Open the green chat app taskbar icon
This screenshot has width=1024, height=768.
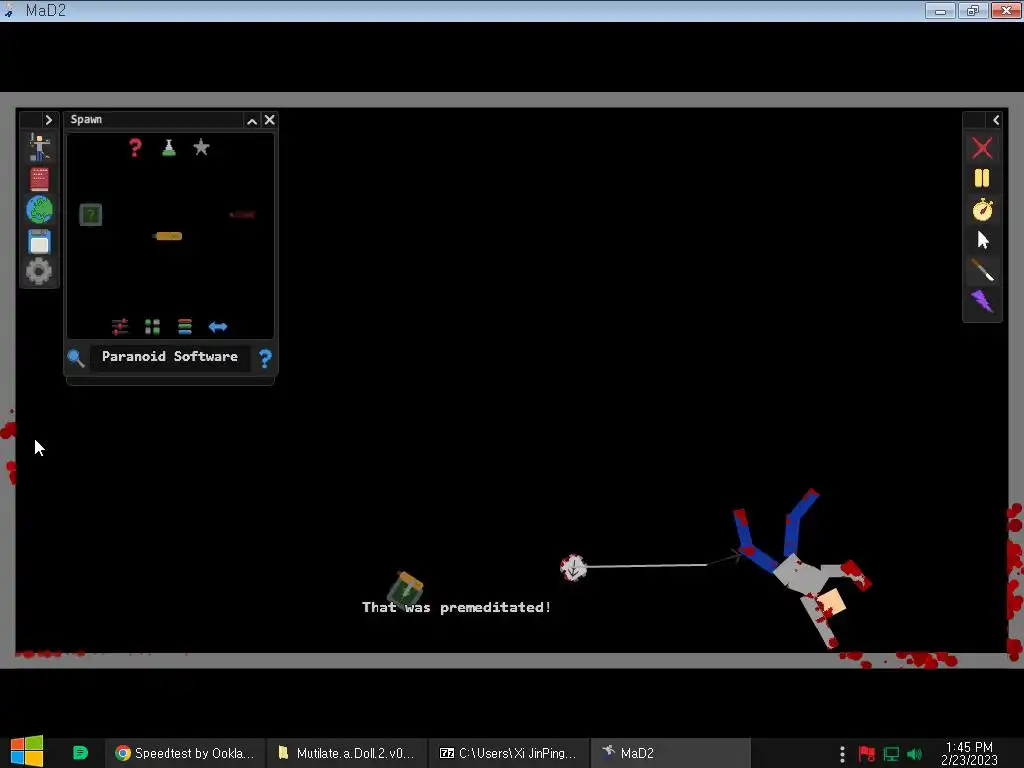(x=80, y=753)
